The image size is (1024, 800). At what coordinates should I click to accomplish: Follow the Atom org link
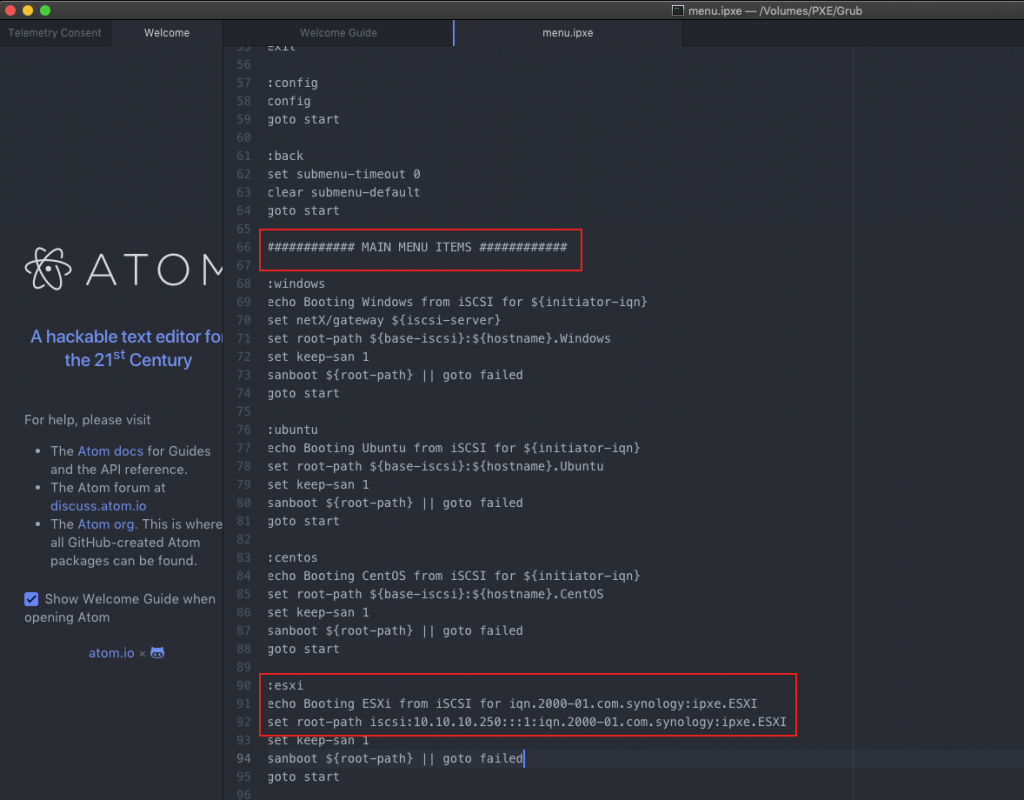coord(106,524)
